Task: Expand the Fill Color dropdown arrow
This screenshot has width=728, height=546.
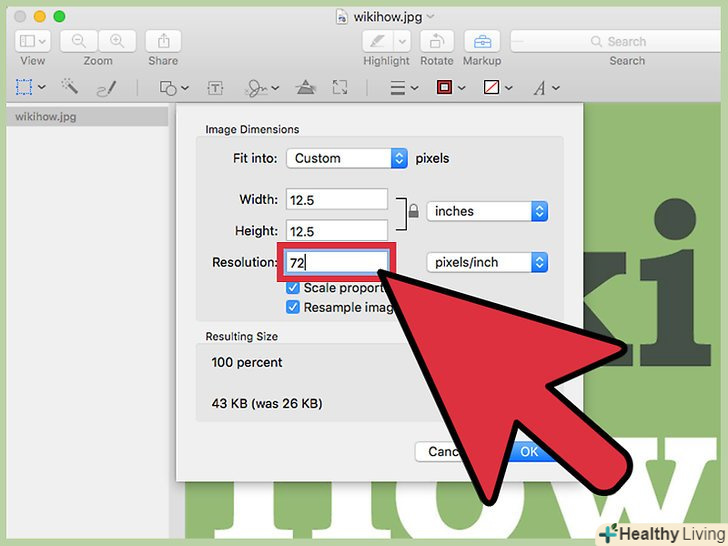Action: click(x=508, y=87)
